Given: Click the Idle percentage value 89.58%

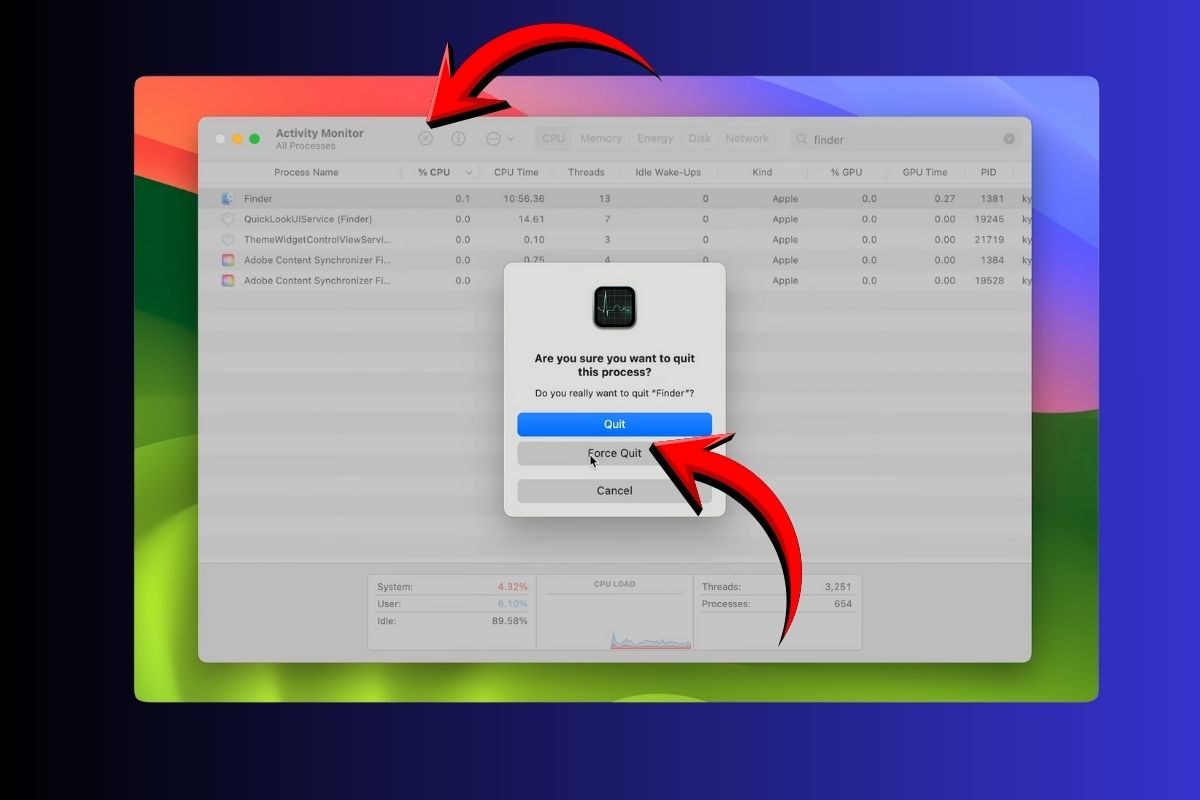Looking at the screenshot, I should click(510, 621).
